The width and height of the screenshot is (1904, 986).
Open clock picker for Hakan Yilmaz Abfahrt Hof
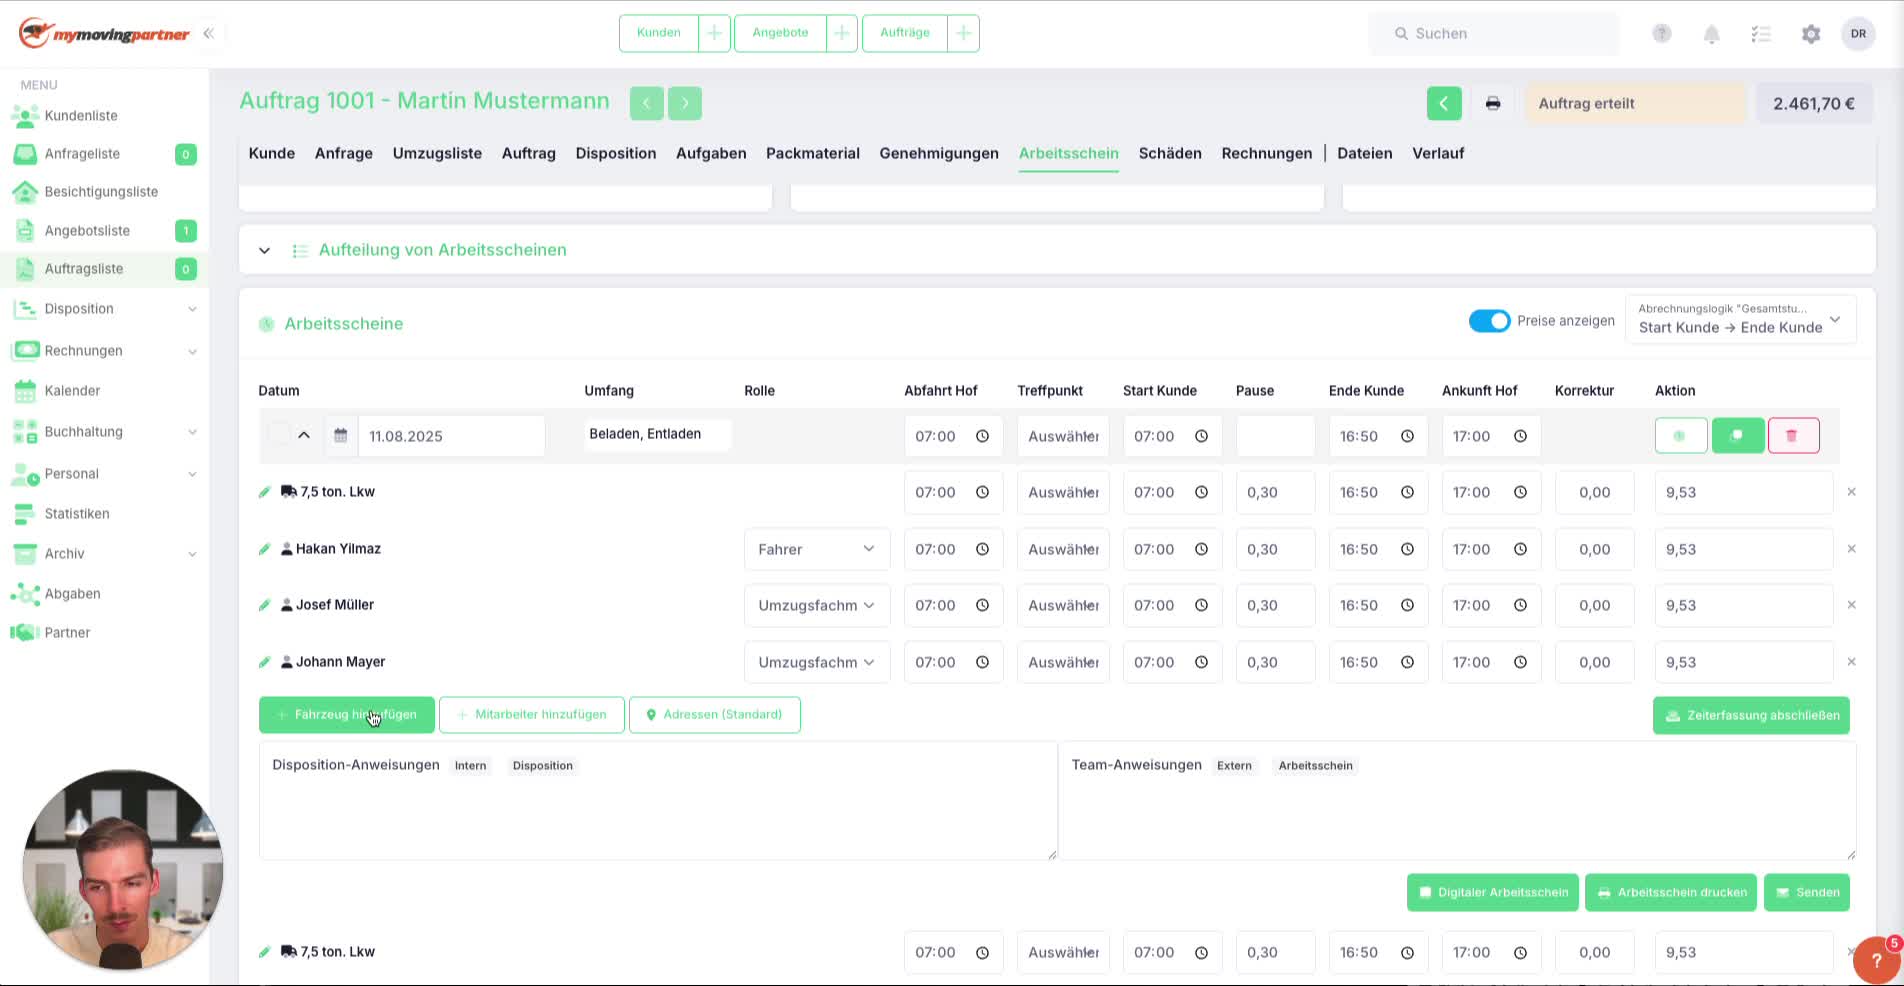(x=982, y=549)
